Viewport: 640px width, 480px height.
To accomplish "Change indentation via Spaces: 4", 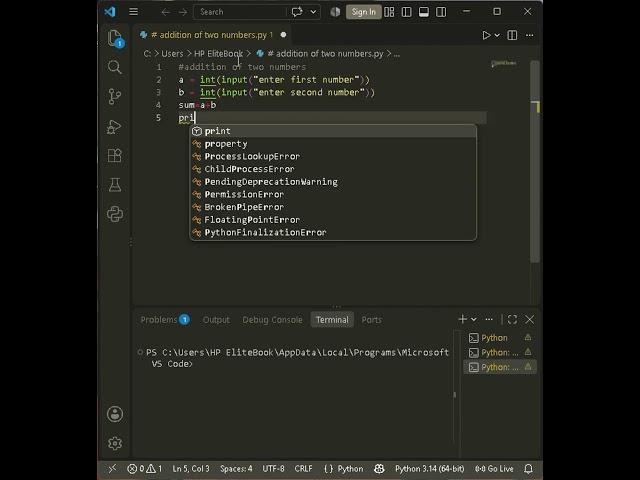I will [x=236, y=469].
